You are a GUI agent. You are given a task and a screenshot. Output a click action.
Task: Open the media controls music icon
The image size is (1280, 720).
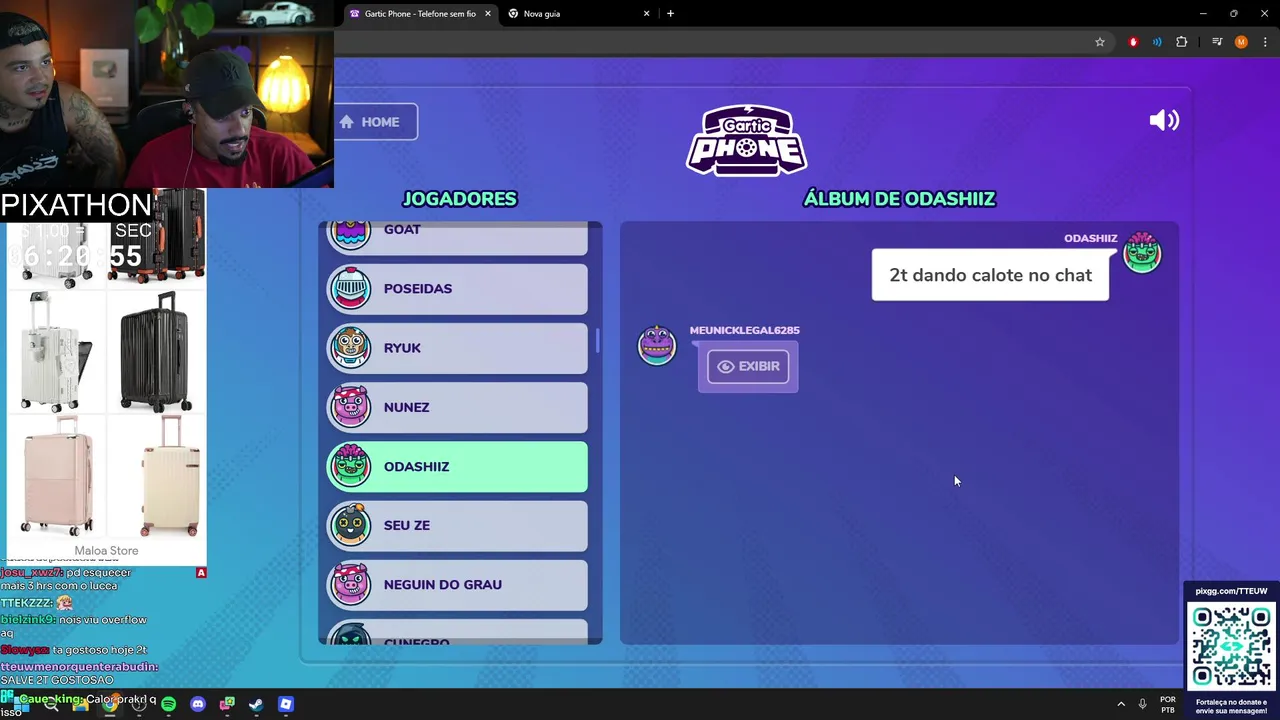click(1217, 42)
